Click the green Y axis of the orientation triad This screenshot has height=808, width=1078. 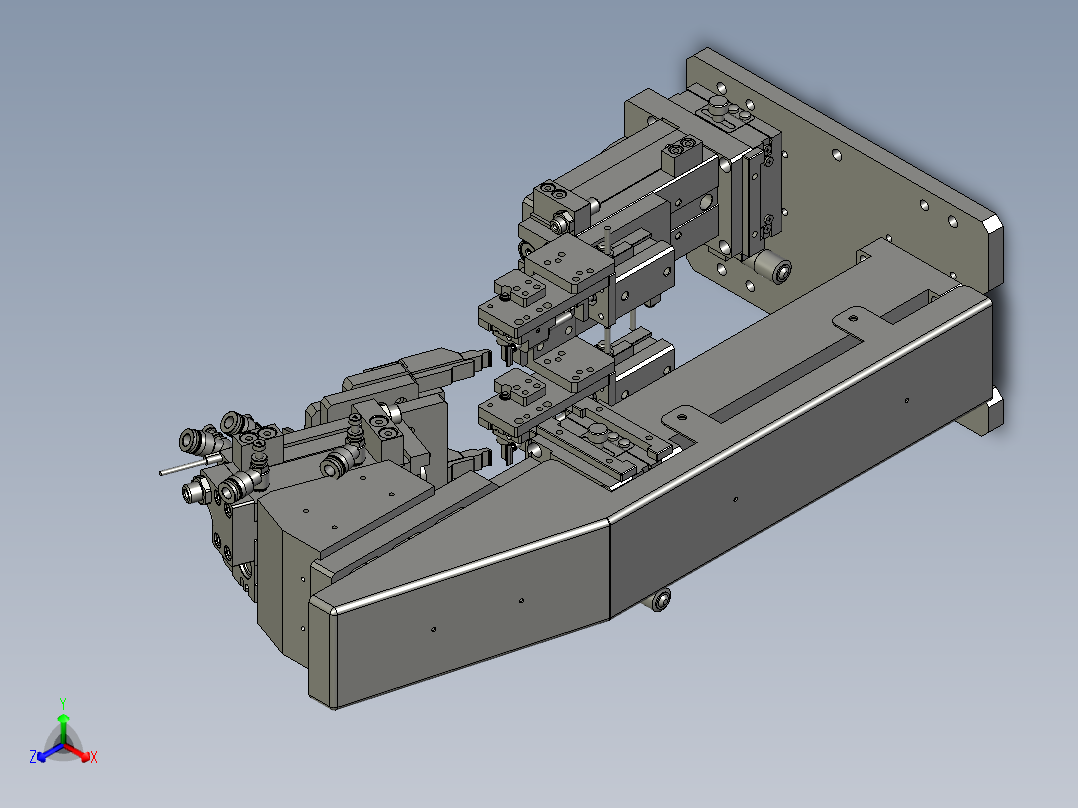click(x=63, y=729)
